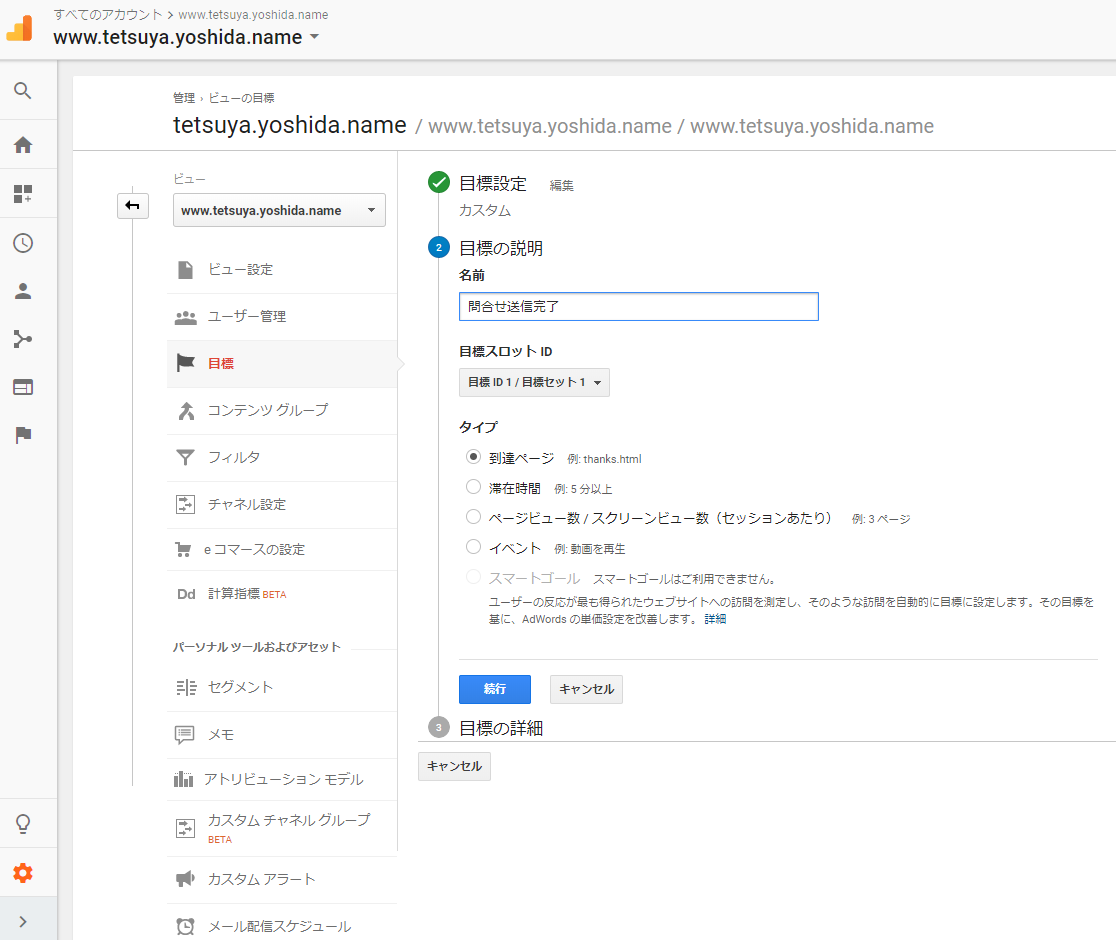Screen dimensions: 1116x940
Task: Open the Audience person icon
Action: click(22, 291)
